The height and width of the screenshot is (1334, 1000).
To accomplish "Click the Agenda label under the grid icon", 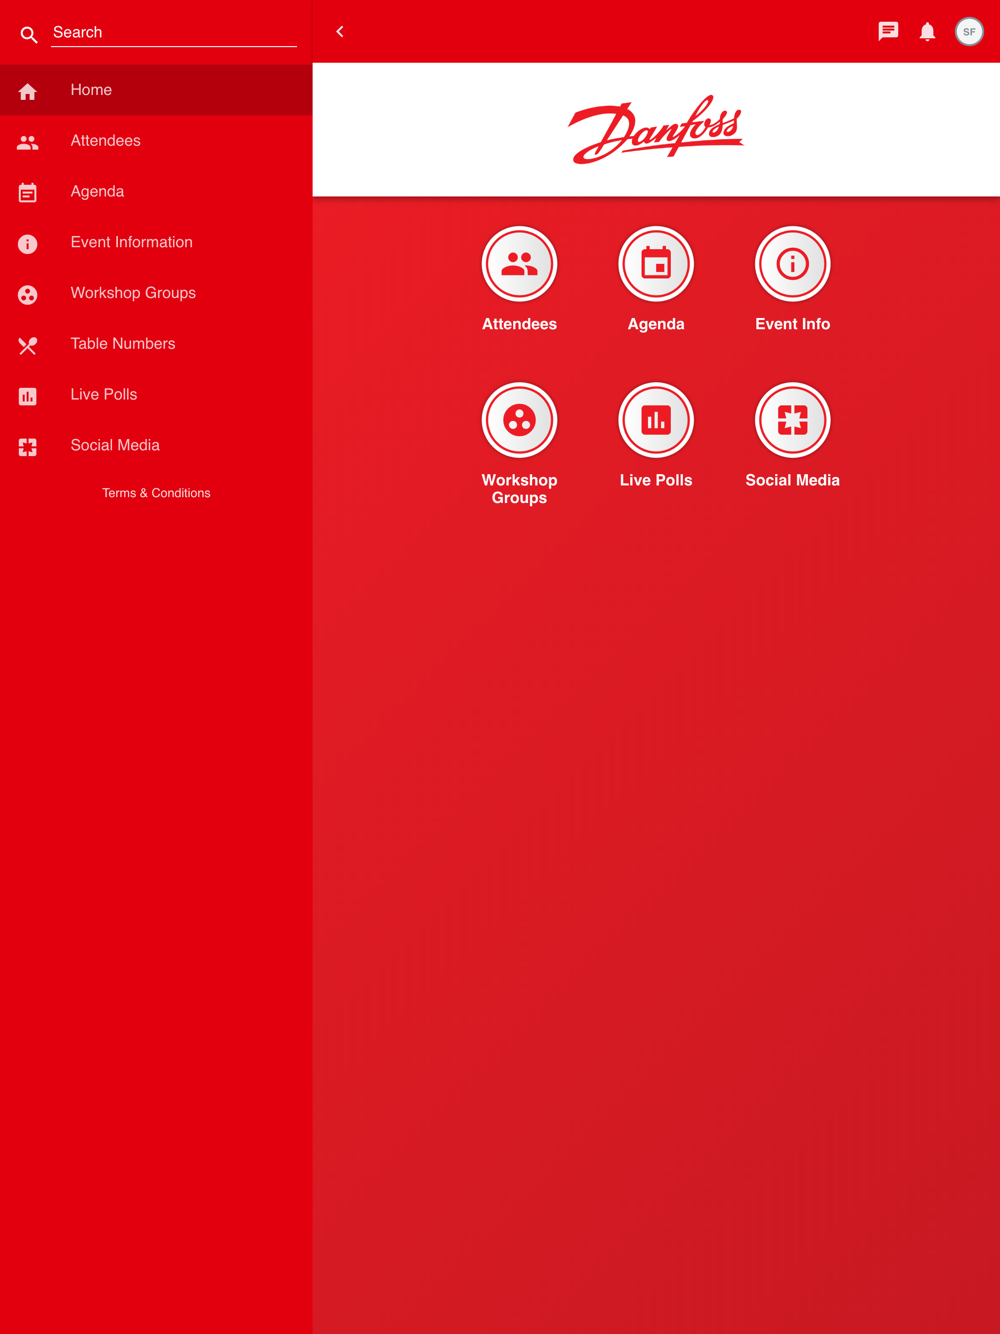I will point(656,324).
